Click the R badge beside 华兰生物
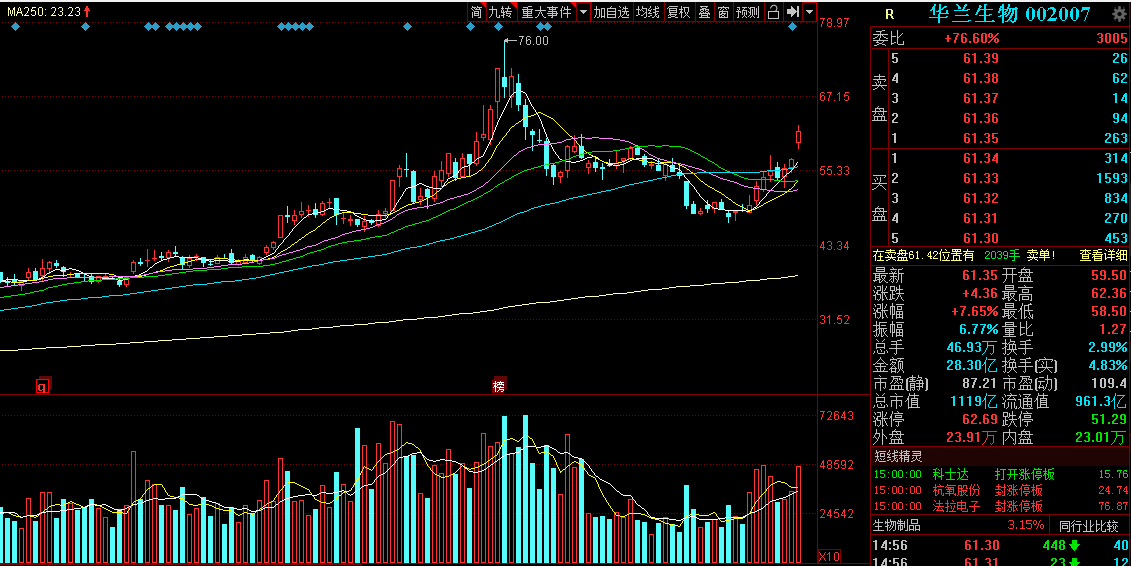1131x566 pixels. (x=889, y=14)
